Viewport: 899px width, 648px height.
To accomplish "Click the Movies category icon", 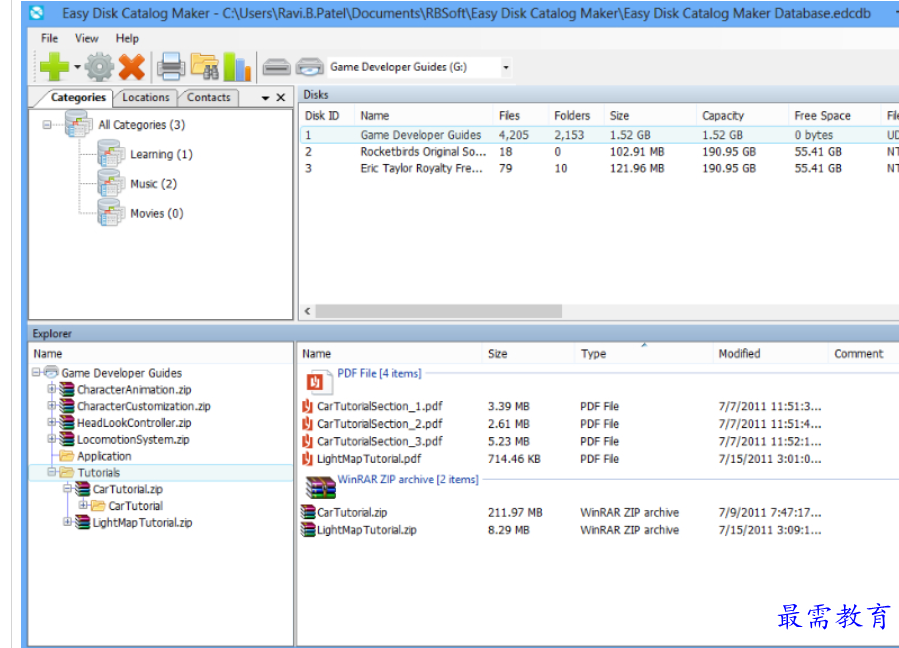I will point(111,213).
